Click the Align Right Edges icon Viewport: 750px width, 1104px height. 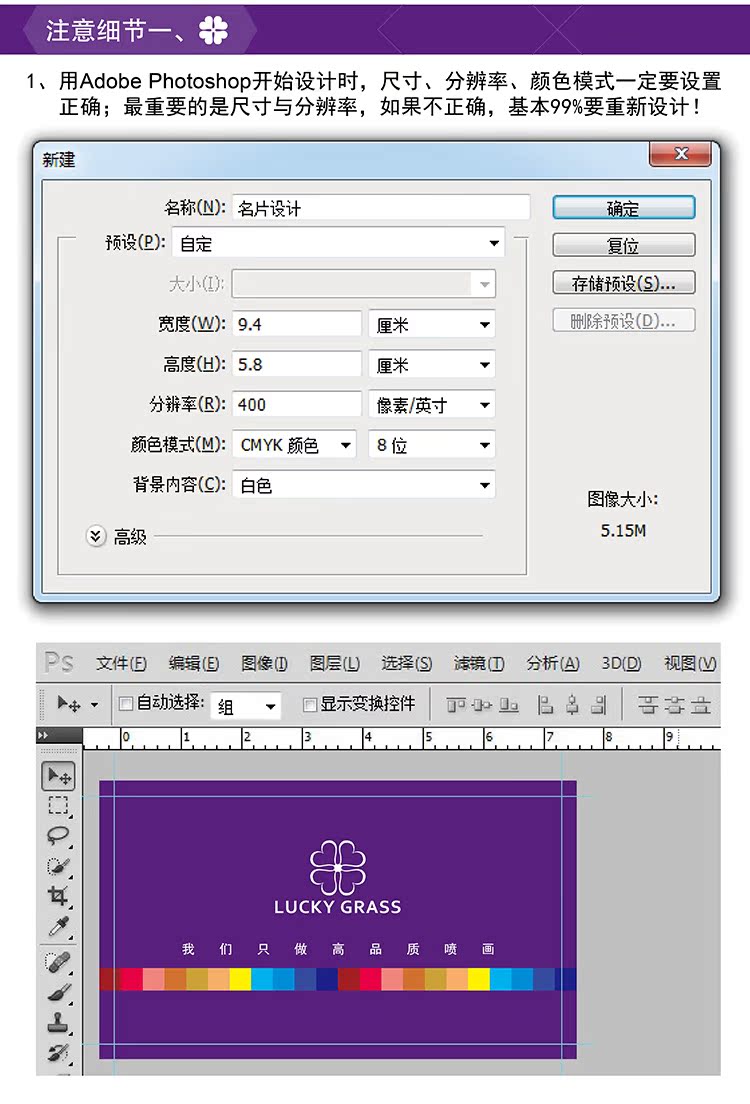598,705
